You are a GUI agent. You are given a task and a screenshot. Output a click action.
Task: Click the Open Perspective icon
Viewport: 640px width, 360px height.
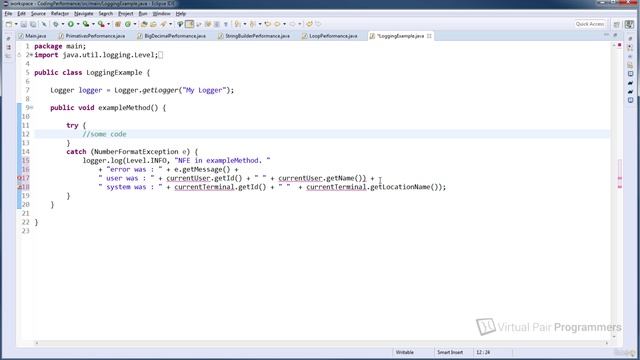coord(617,24)
